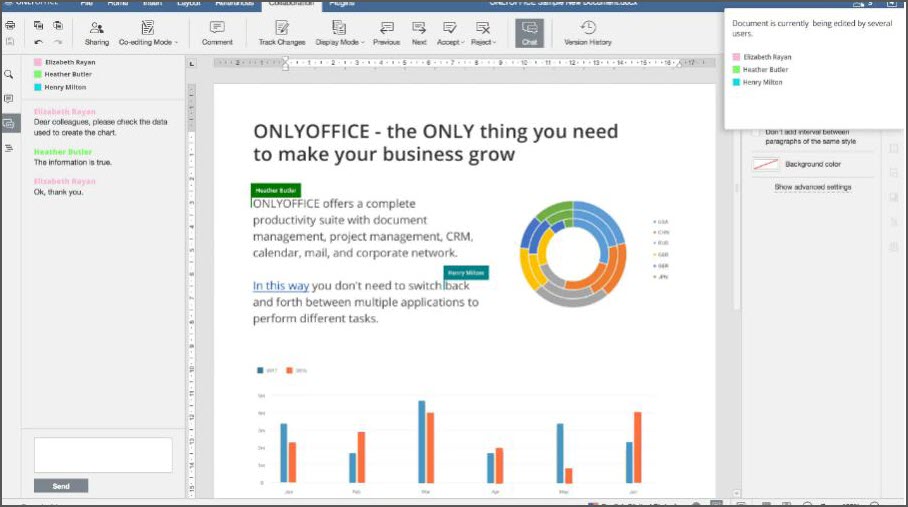Enable Track Changes

282,32
